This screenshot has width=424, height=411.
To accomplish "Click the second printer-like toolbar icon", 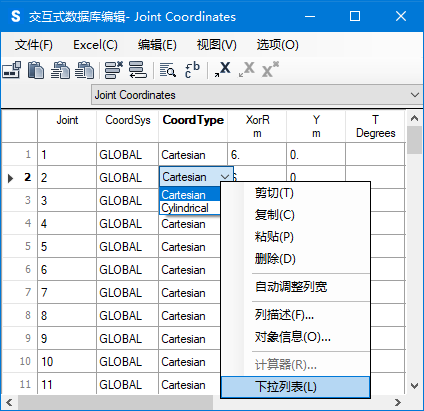I will pyautogui.click(x=84, y=70).
